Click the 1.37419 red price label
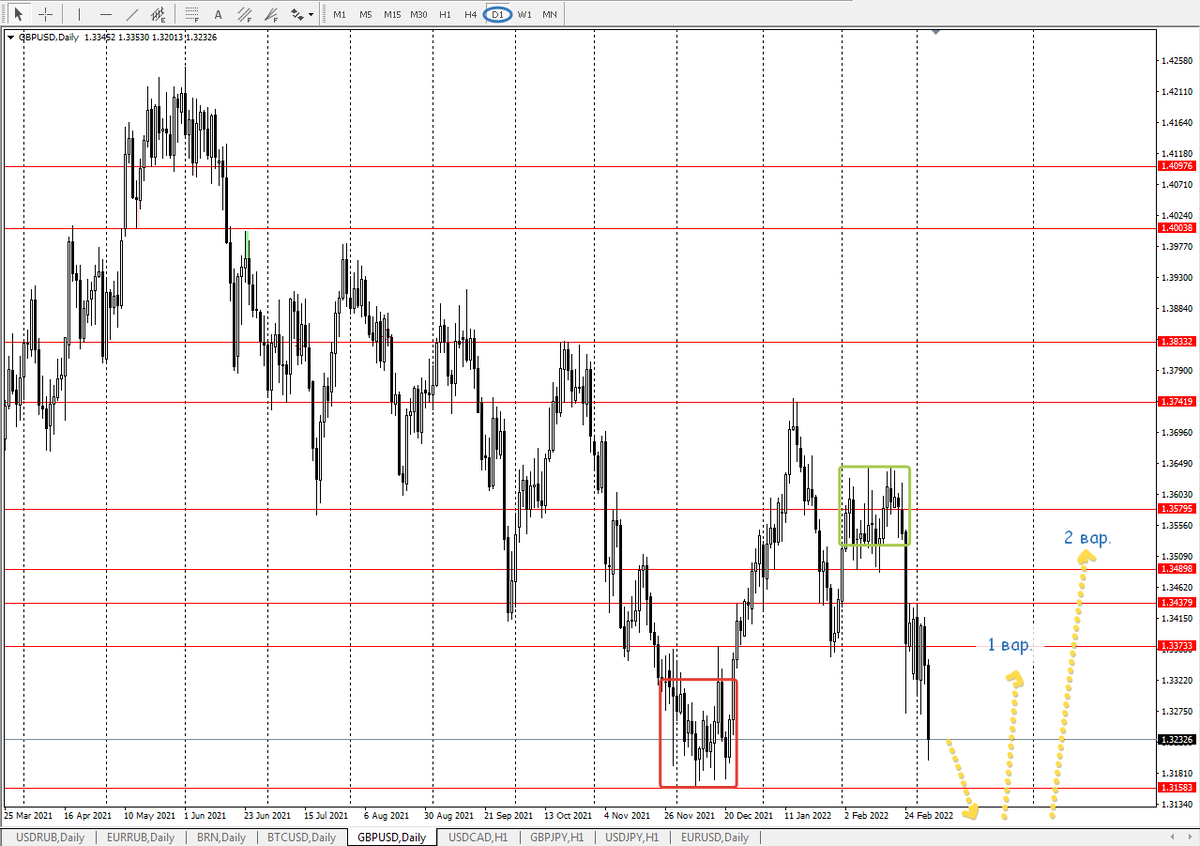The height and width of the screenshot is (846, 1200). tap(1176, 401)
